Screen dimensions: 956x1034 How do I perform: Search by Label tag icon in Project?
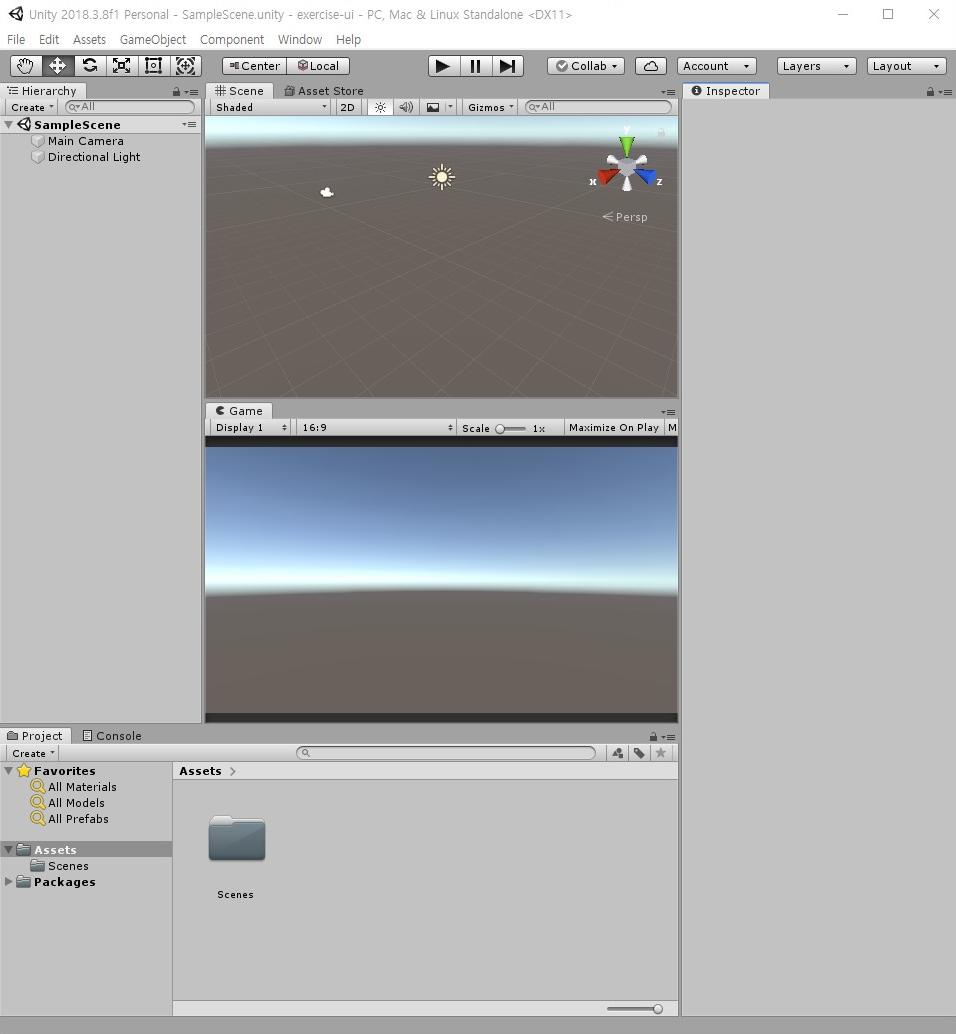point(639,753)
